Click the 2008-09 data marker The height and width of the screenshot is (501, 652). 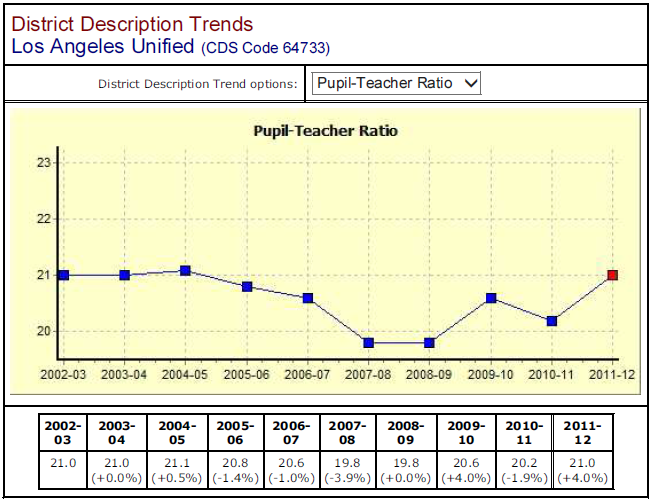pyautogui.click(x=430, y=343)
